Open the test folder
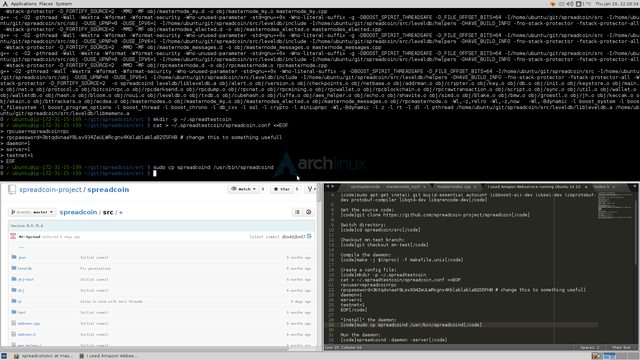The width and height of the screenshot is (640, 360). 22,313
